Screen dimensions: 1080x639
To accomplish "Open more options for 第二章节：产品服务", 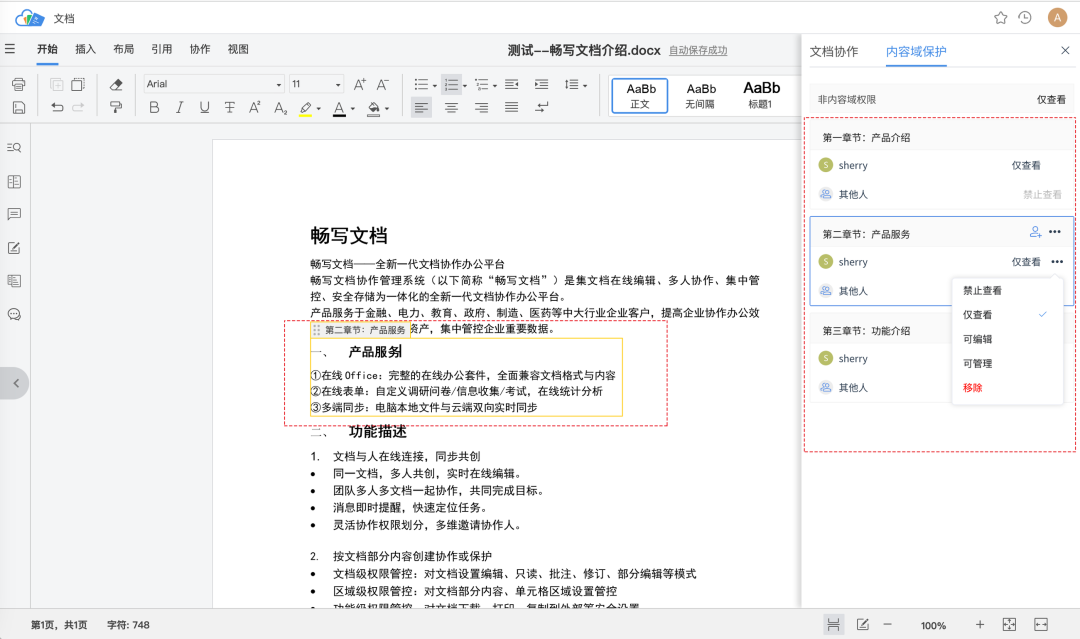I will tap(1055, 232).
